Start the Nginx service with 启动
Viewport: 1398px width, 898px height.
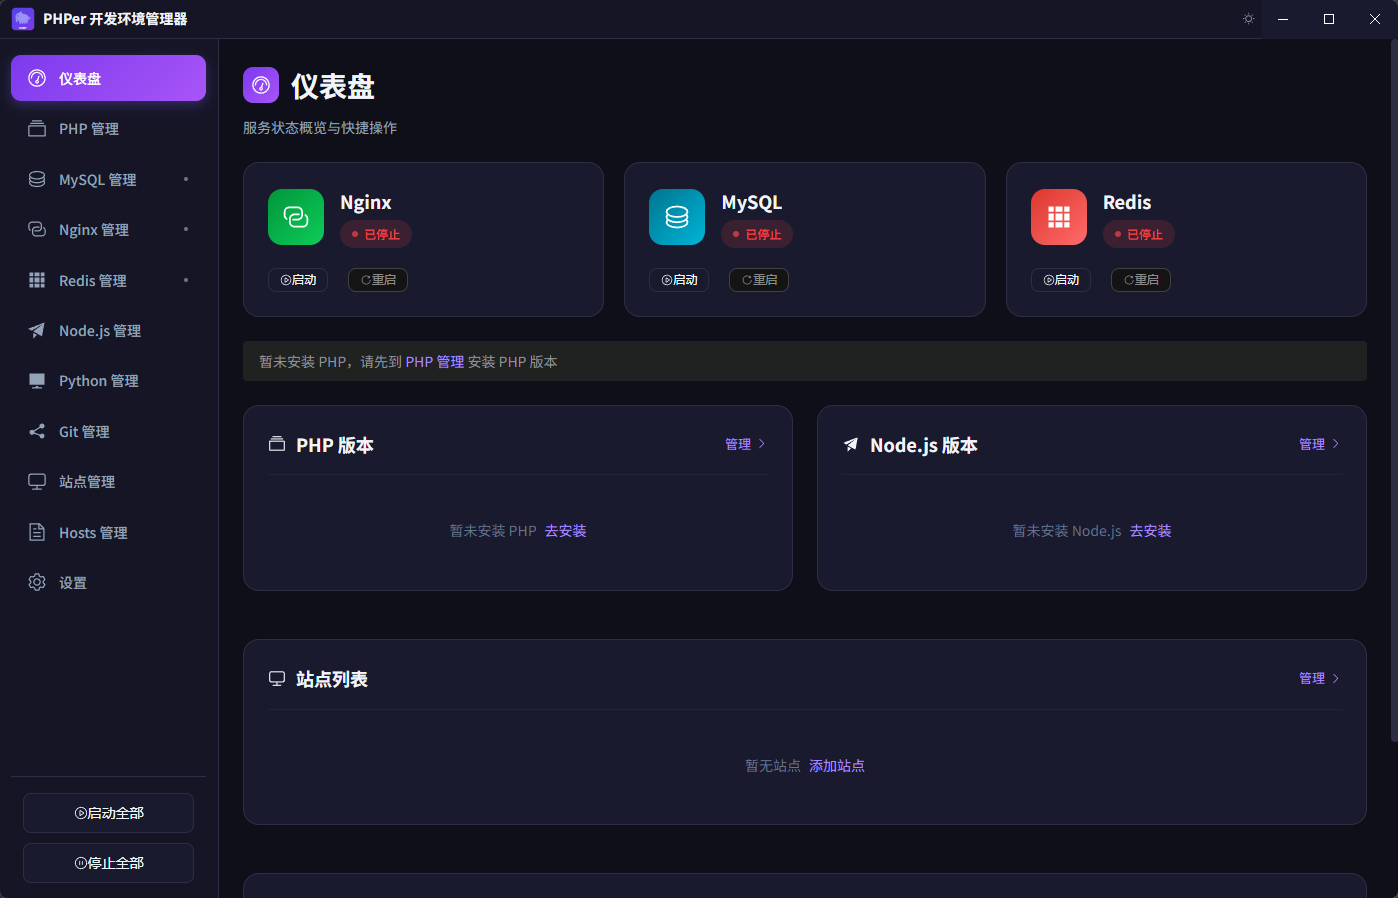(297, 280)
